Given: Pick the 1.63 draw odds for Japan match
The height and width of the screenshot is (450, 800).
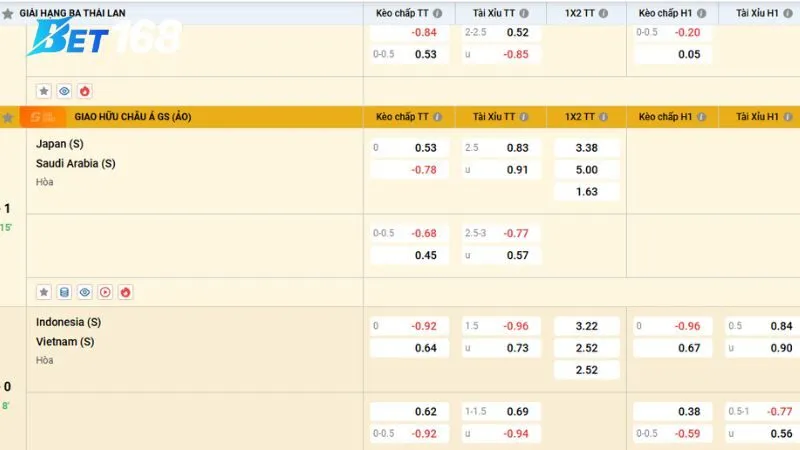Looking at the screenshot, I should tap(586, 191).
